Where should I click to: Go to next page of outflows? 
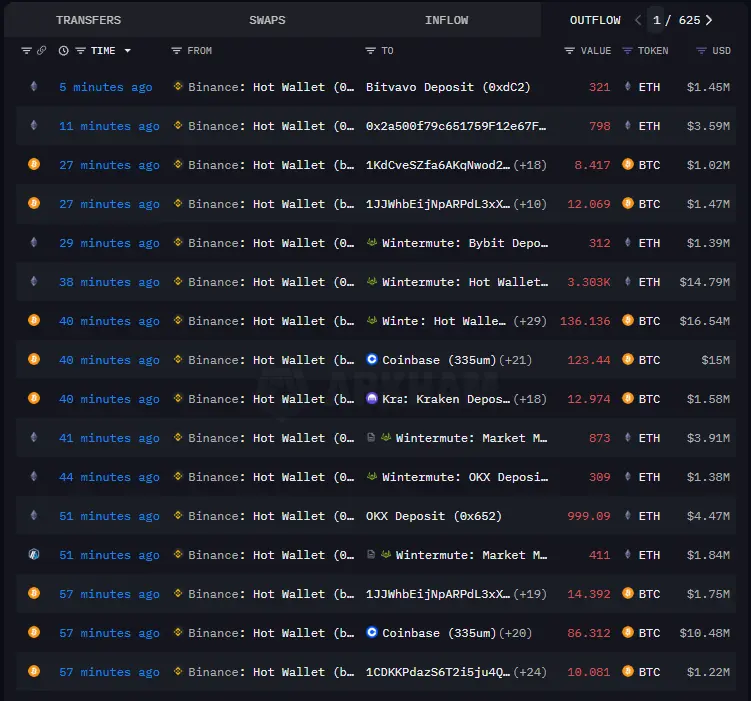tap(709, 20)
